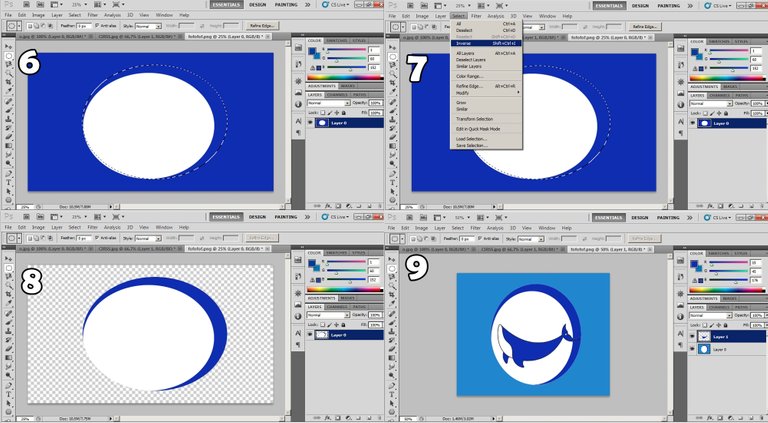Show more workspaces chevron in screenshot 7
Image resolution: width=768 pixels, height=423 pixels.
[x=690, y=5]
